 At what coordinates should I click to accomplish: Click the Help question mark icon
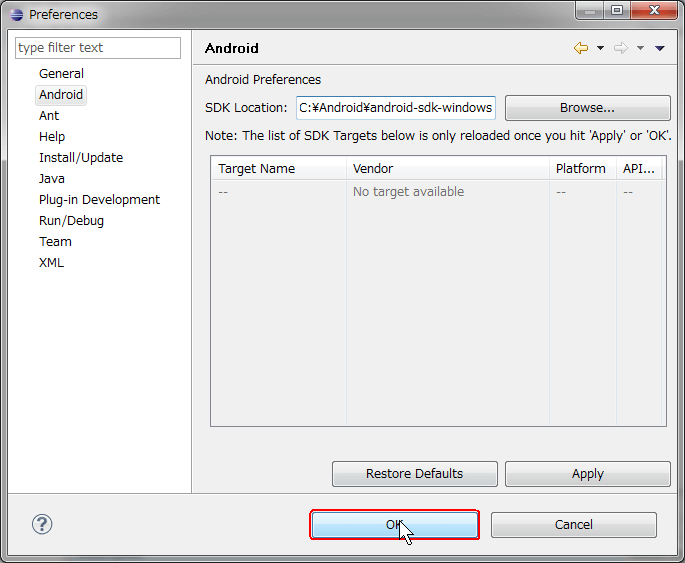tap(42, 524)
